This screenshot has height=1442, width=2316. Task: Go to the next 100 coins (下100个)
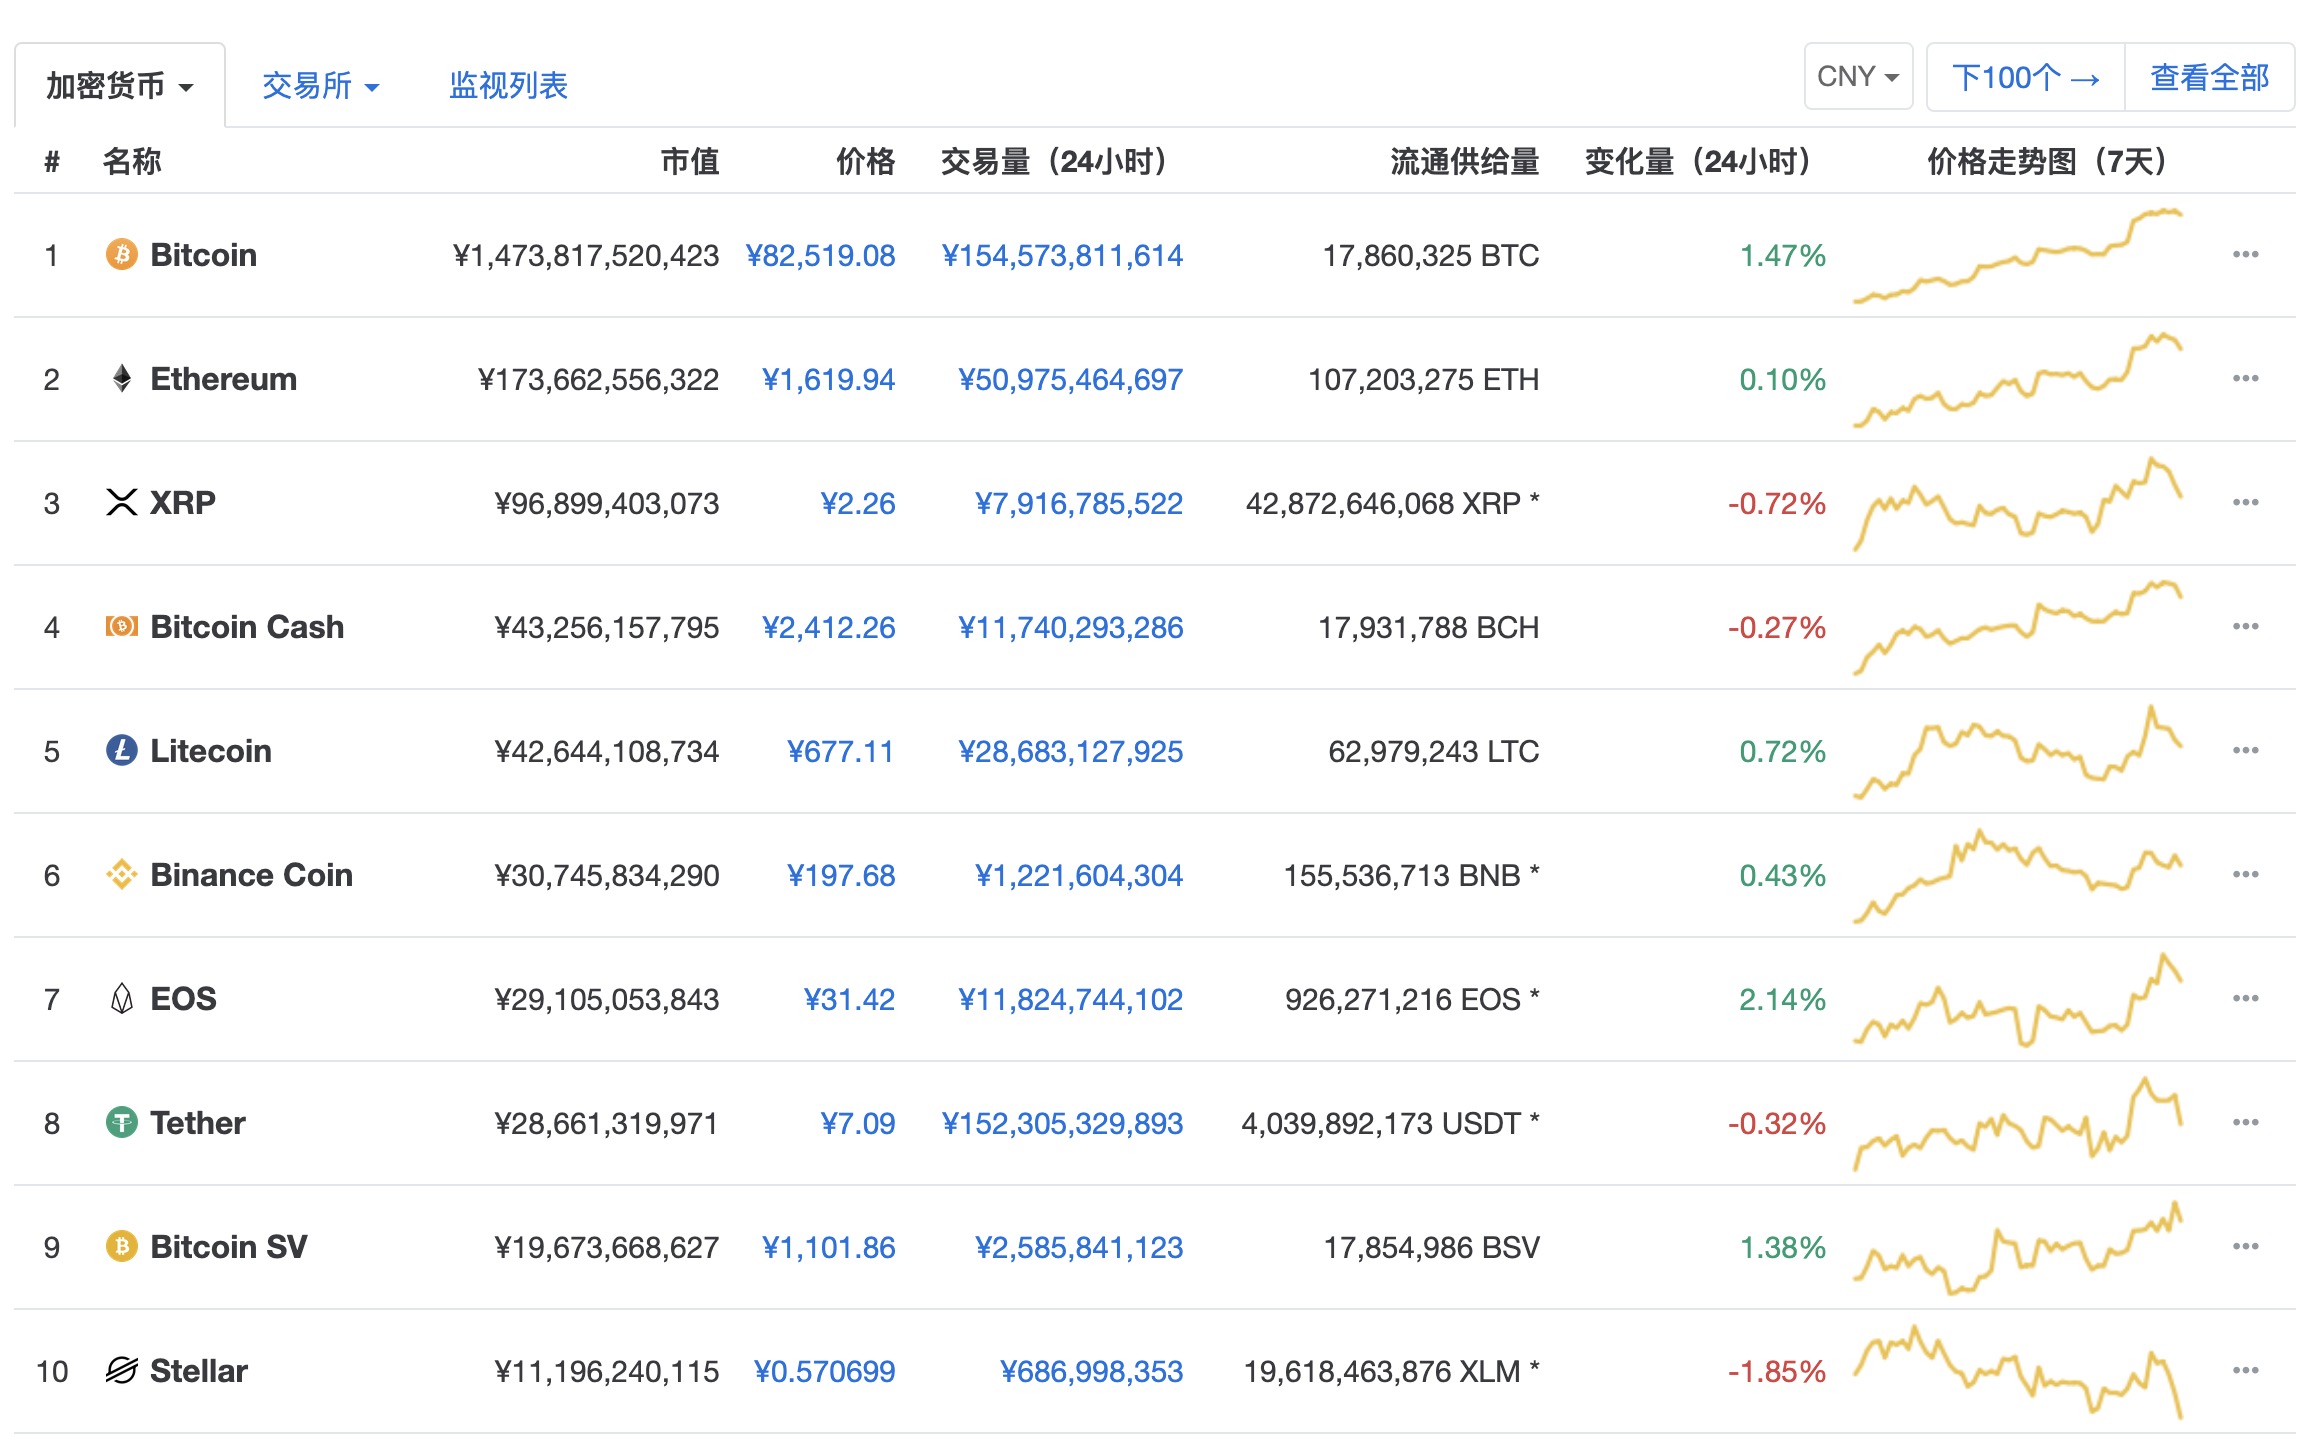[2026, 77]
